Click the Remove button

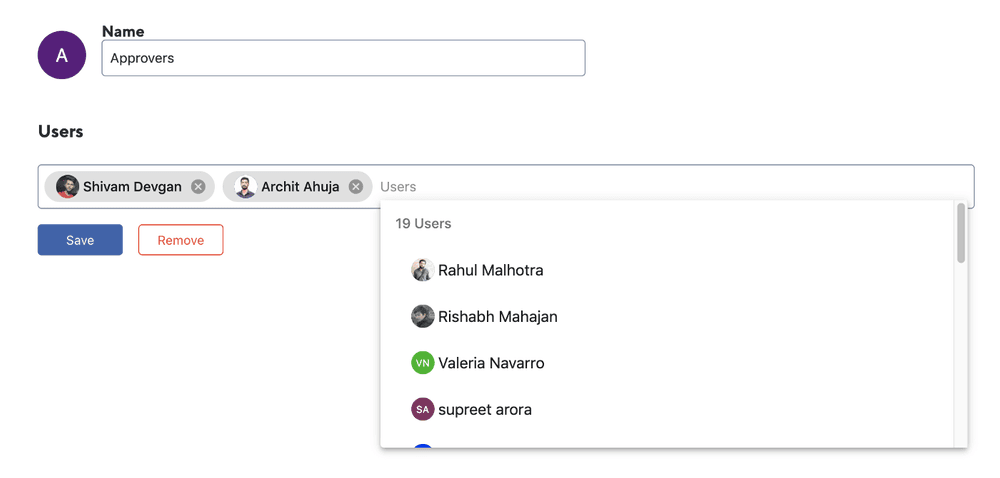coord(180,240)
